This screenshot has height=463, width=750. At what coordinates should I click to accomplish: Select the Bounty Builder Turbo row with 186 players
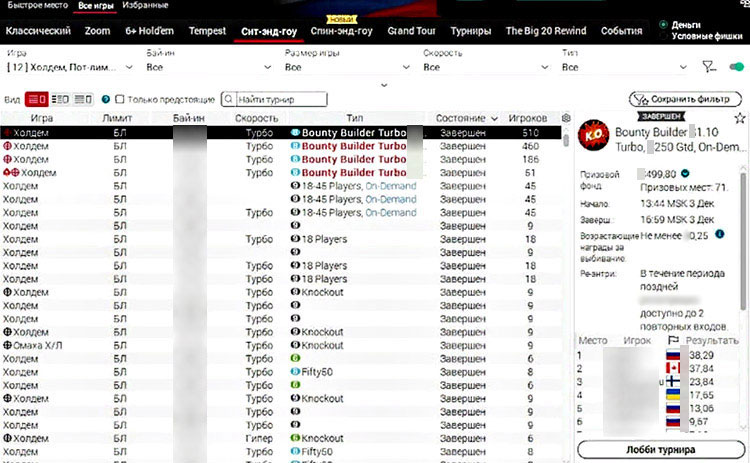[281, 160]
